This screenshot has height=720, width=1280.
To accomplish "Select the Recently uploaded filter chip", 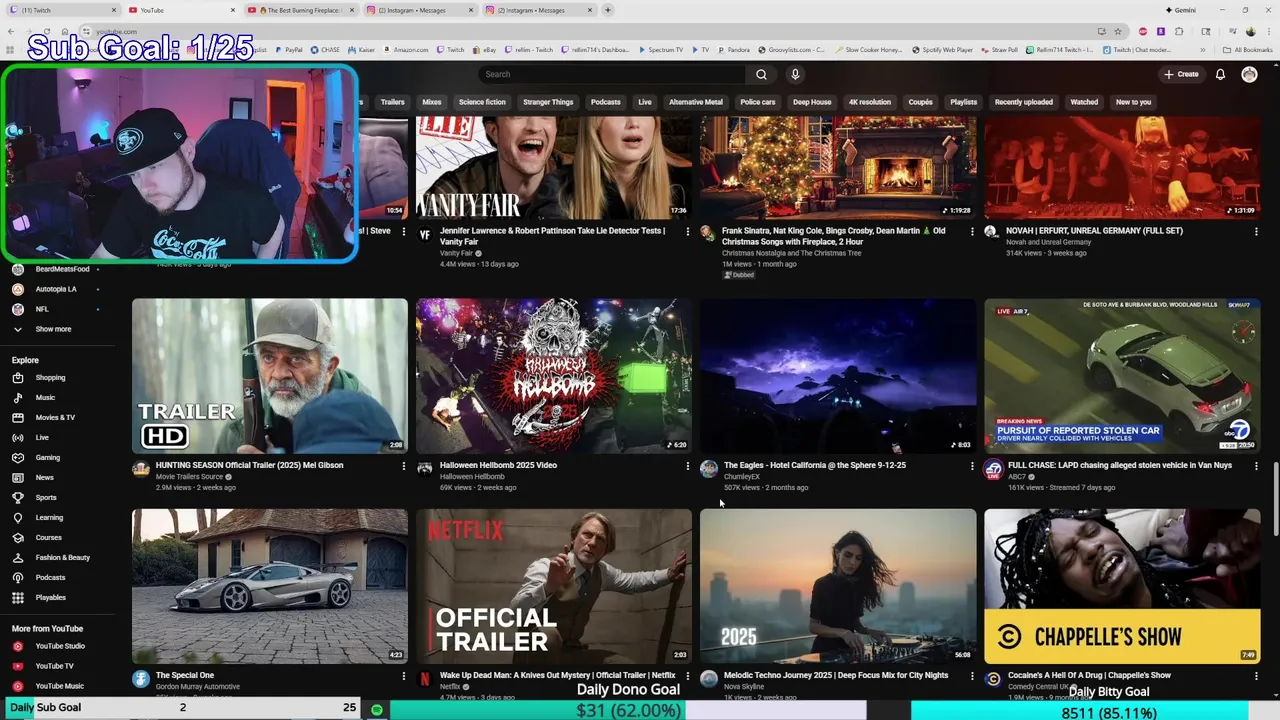I will pyautogui.click(x=1023, y=102).
